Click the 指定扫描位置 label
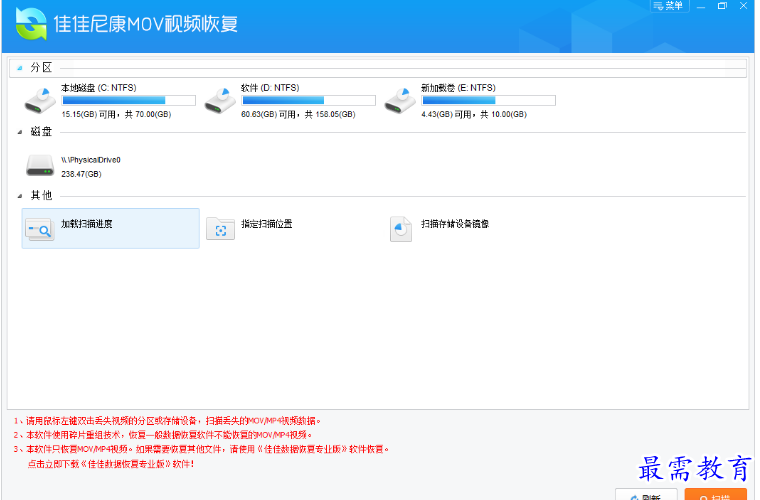The width and height of the screenshot is (760, 500). 267,224
